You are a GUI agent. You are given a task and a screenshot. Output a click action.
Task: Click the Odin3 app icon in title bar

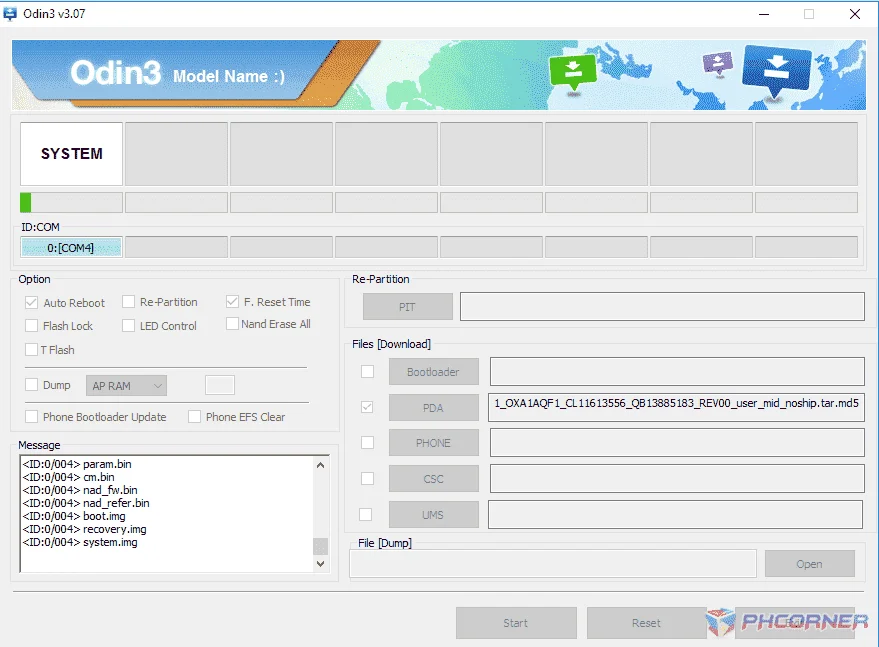click(10, 13)
